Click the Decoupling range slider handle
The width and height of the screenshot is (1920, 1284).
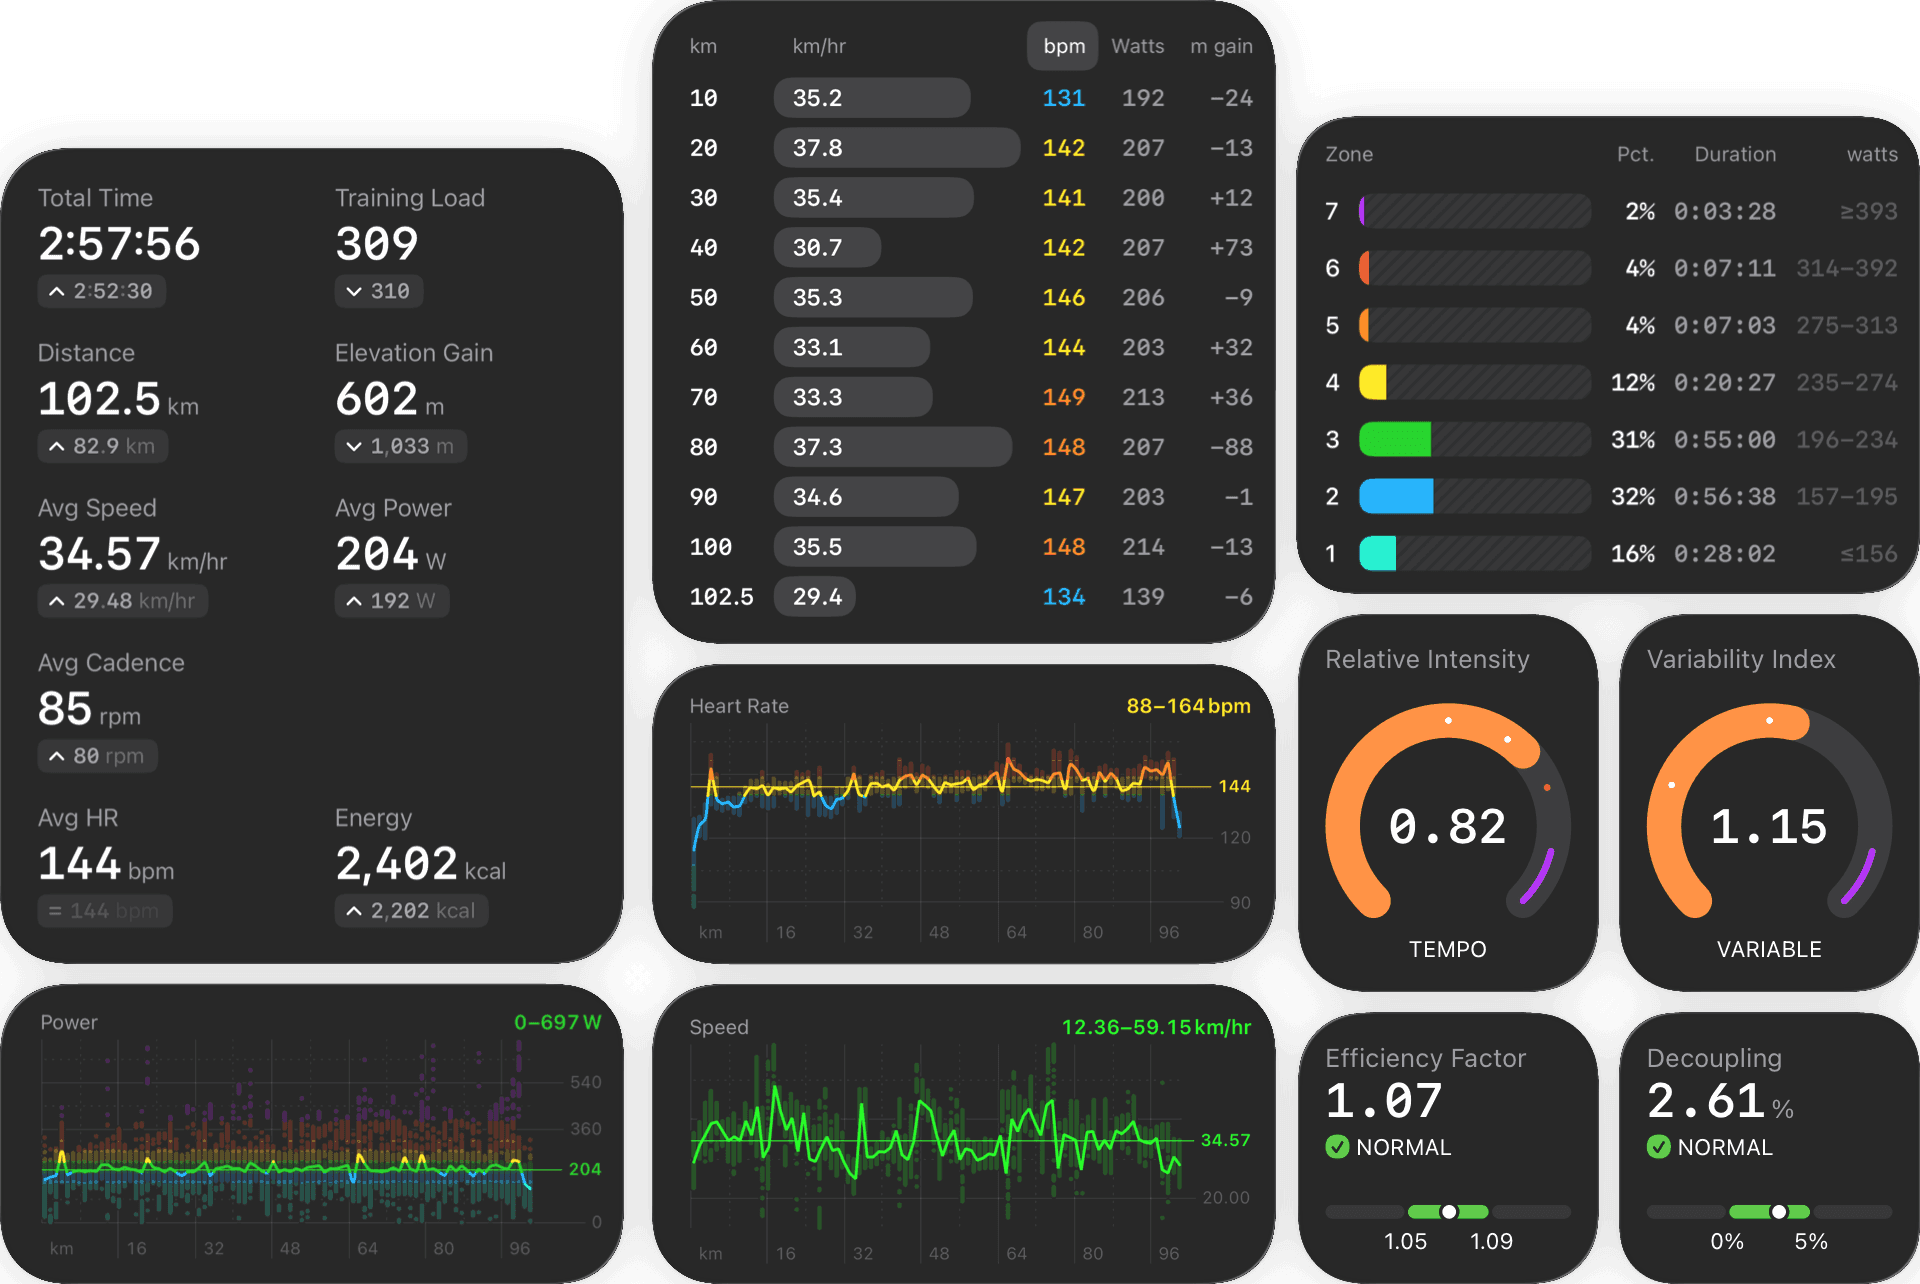1779,1210
